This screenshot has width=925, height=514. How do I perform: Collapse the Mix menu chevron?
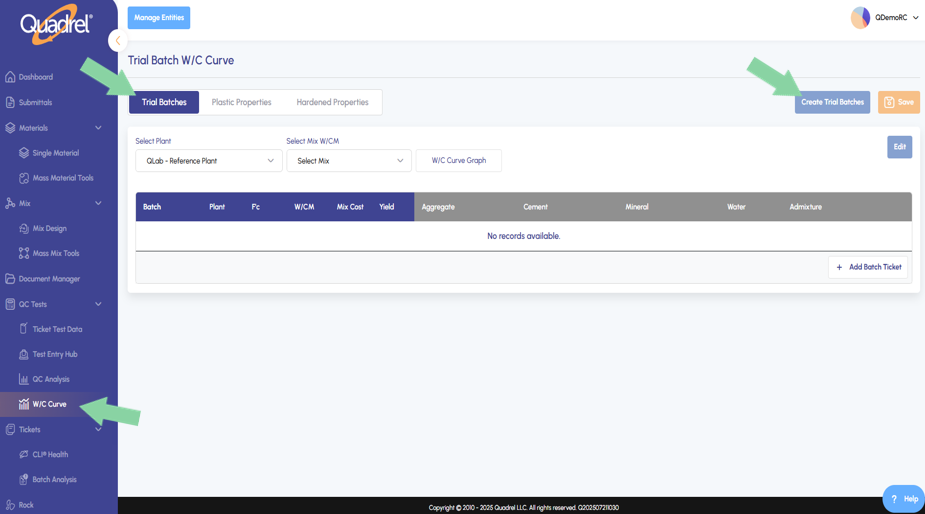[98, 203]
